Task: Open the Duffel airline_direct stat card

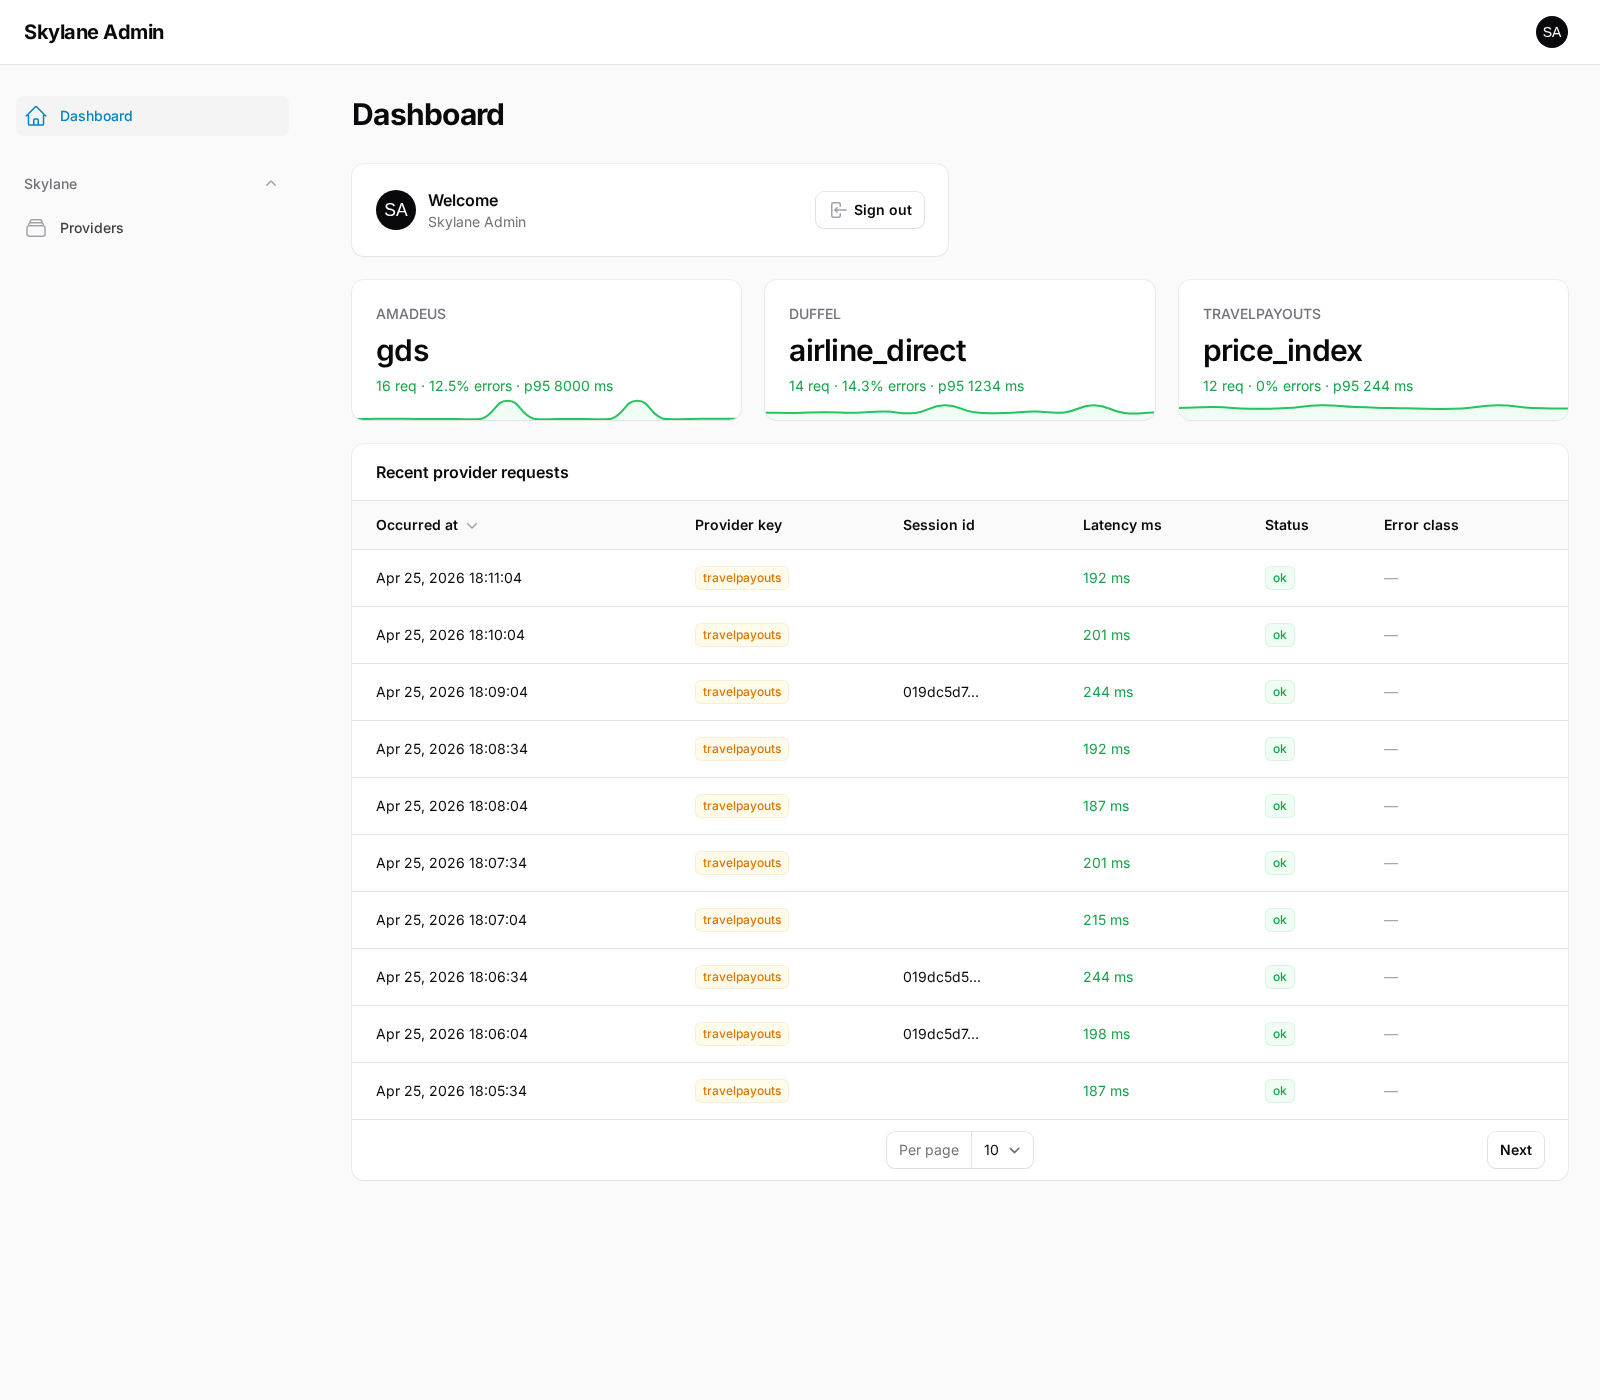Action: point(960,350)
